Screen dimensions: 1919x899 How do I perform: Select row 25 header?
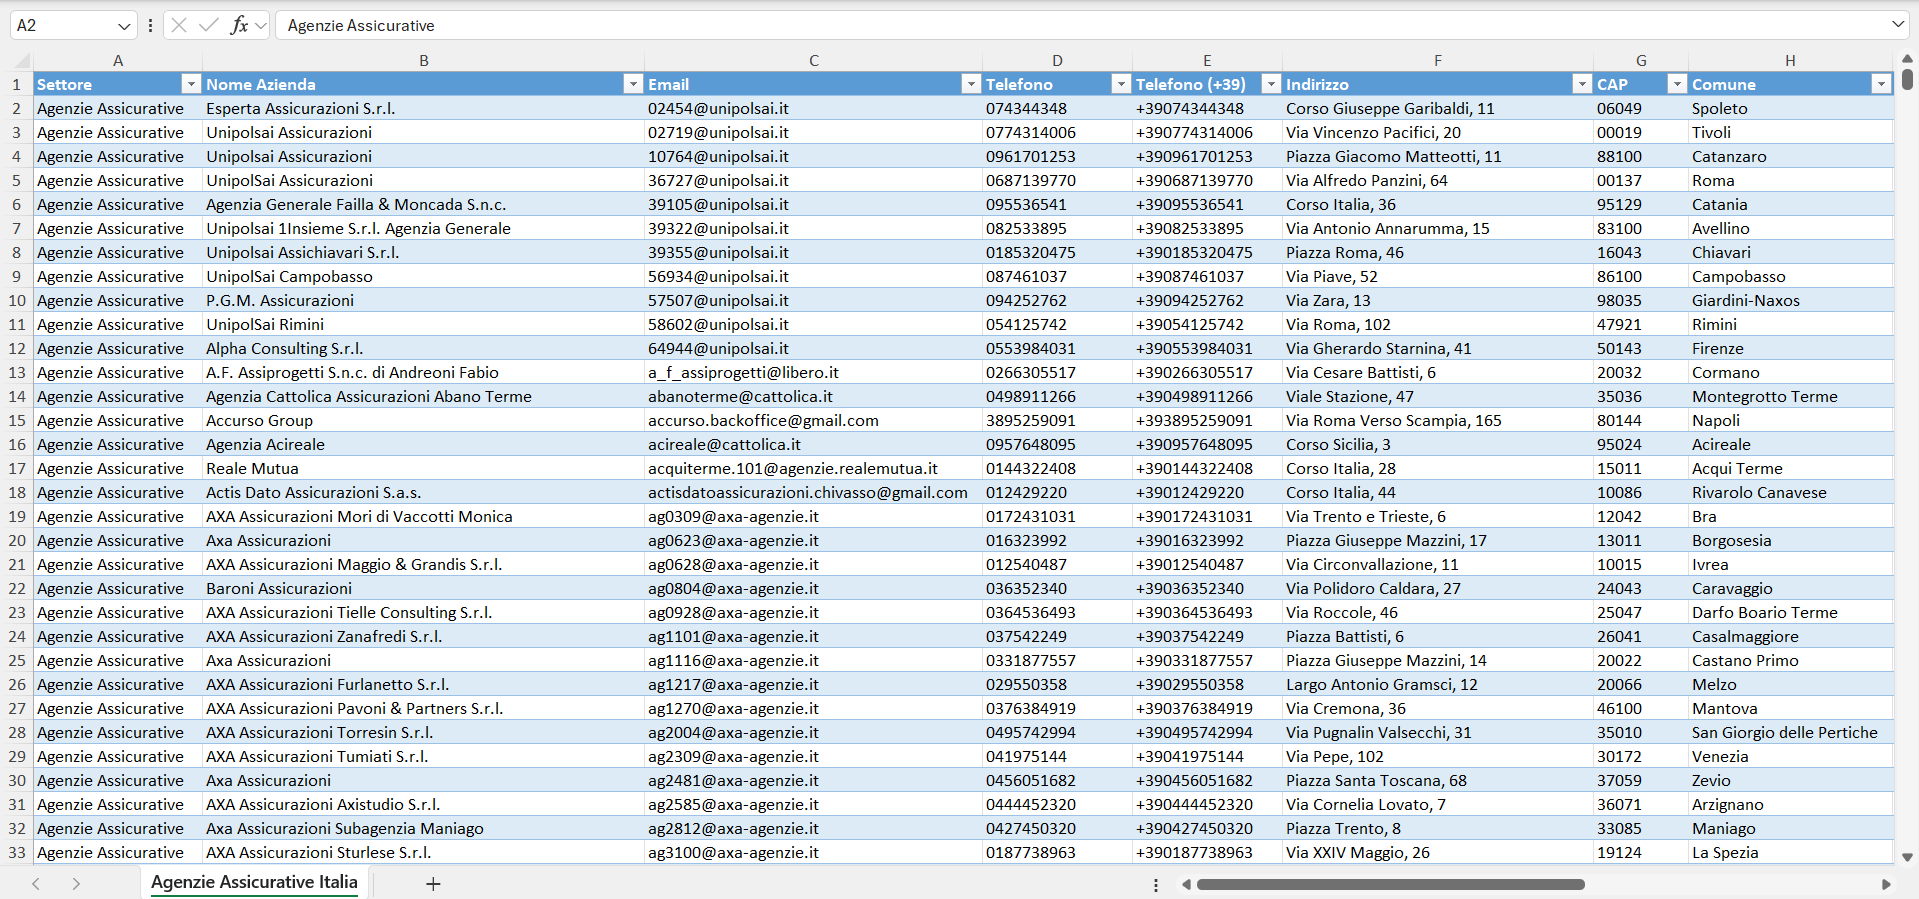[x=17, y=660]
